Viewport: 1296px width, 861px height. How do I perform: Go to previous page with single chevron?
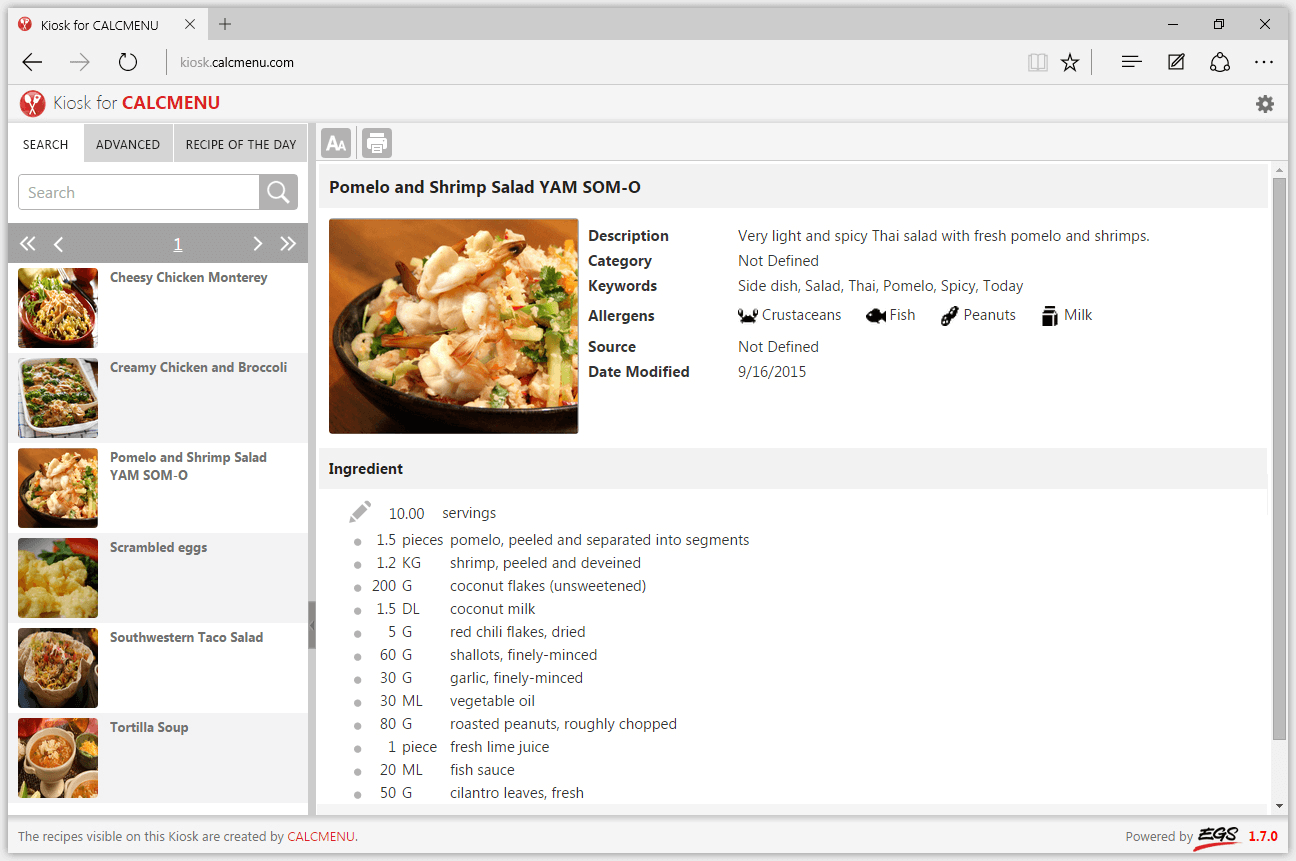58,243
